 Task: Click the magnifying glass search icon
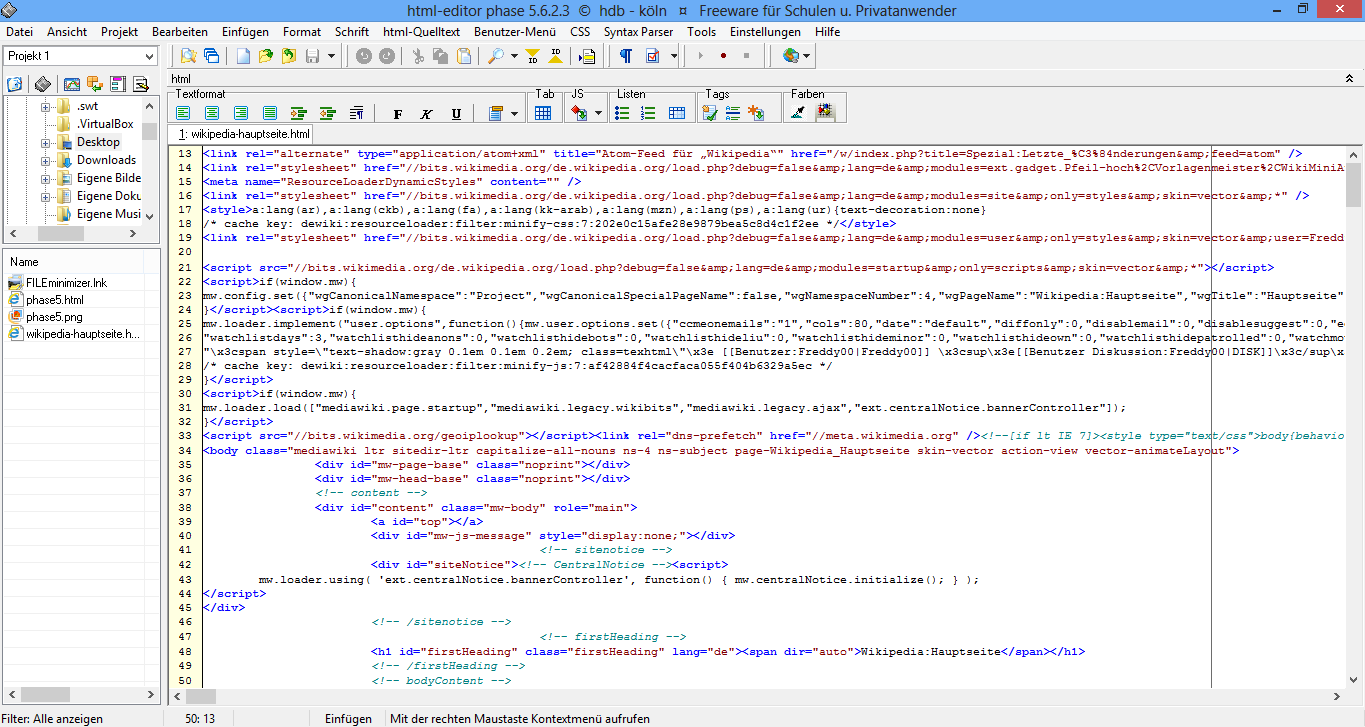point(495,56)
